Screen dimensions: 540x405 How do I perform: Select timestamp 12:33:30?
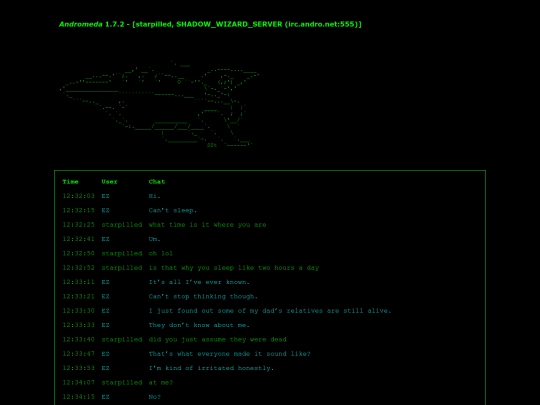point(78,311)
